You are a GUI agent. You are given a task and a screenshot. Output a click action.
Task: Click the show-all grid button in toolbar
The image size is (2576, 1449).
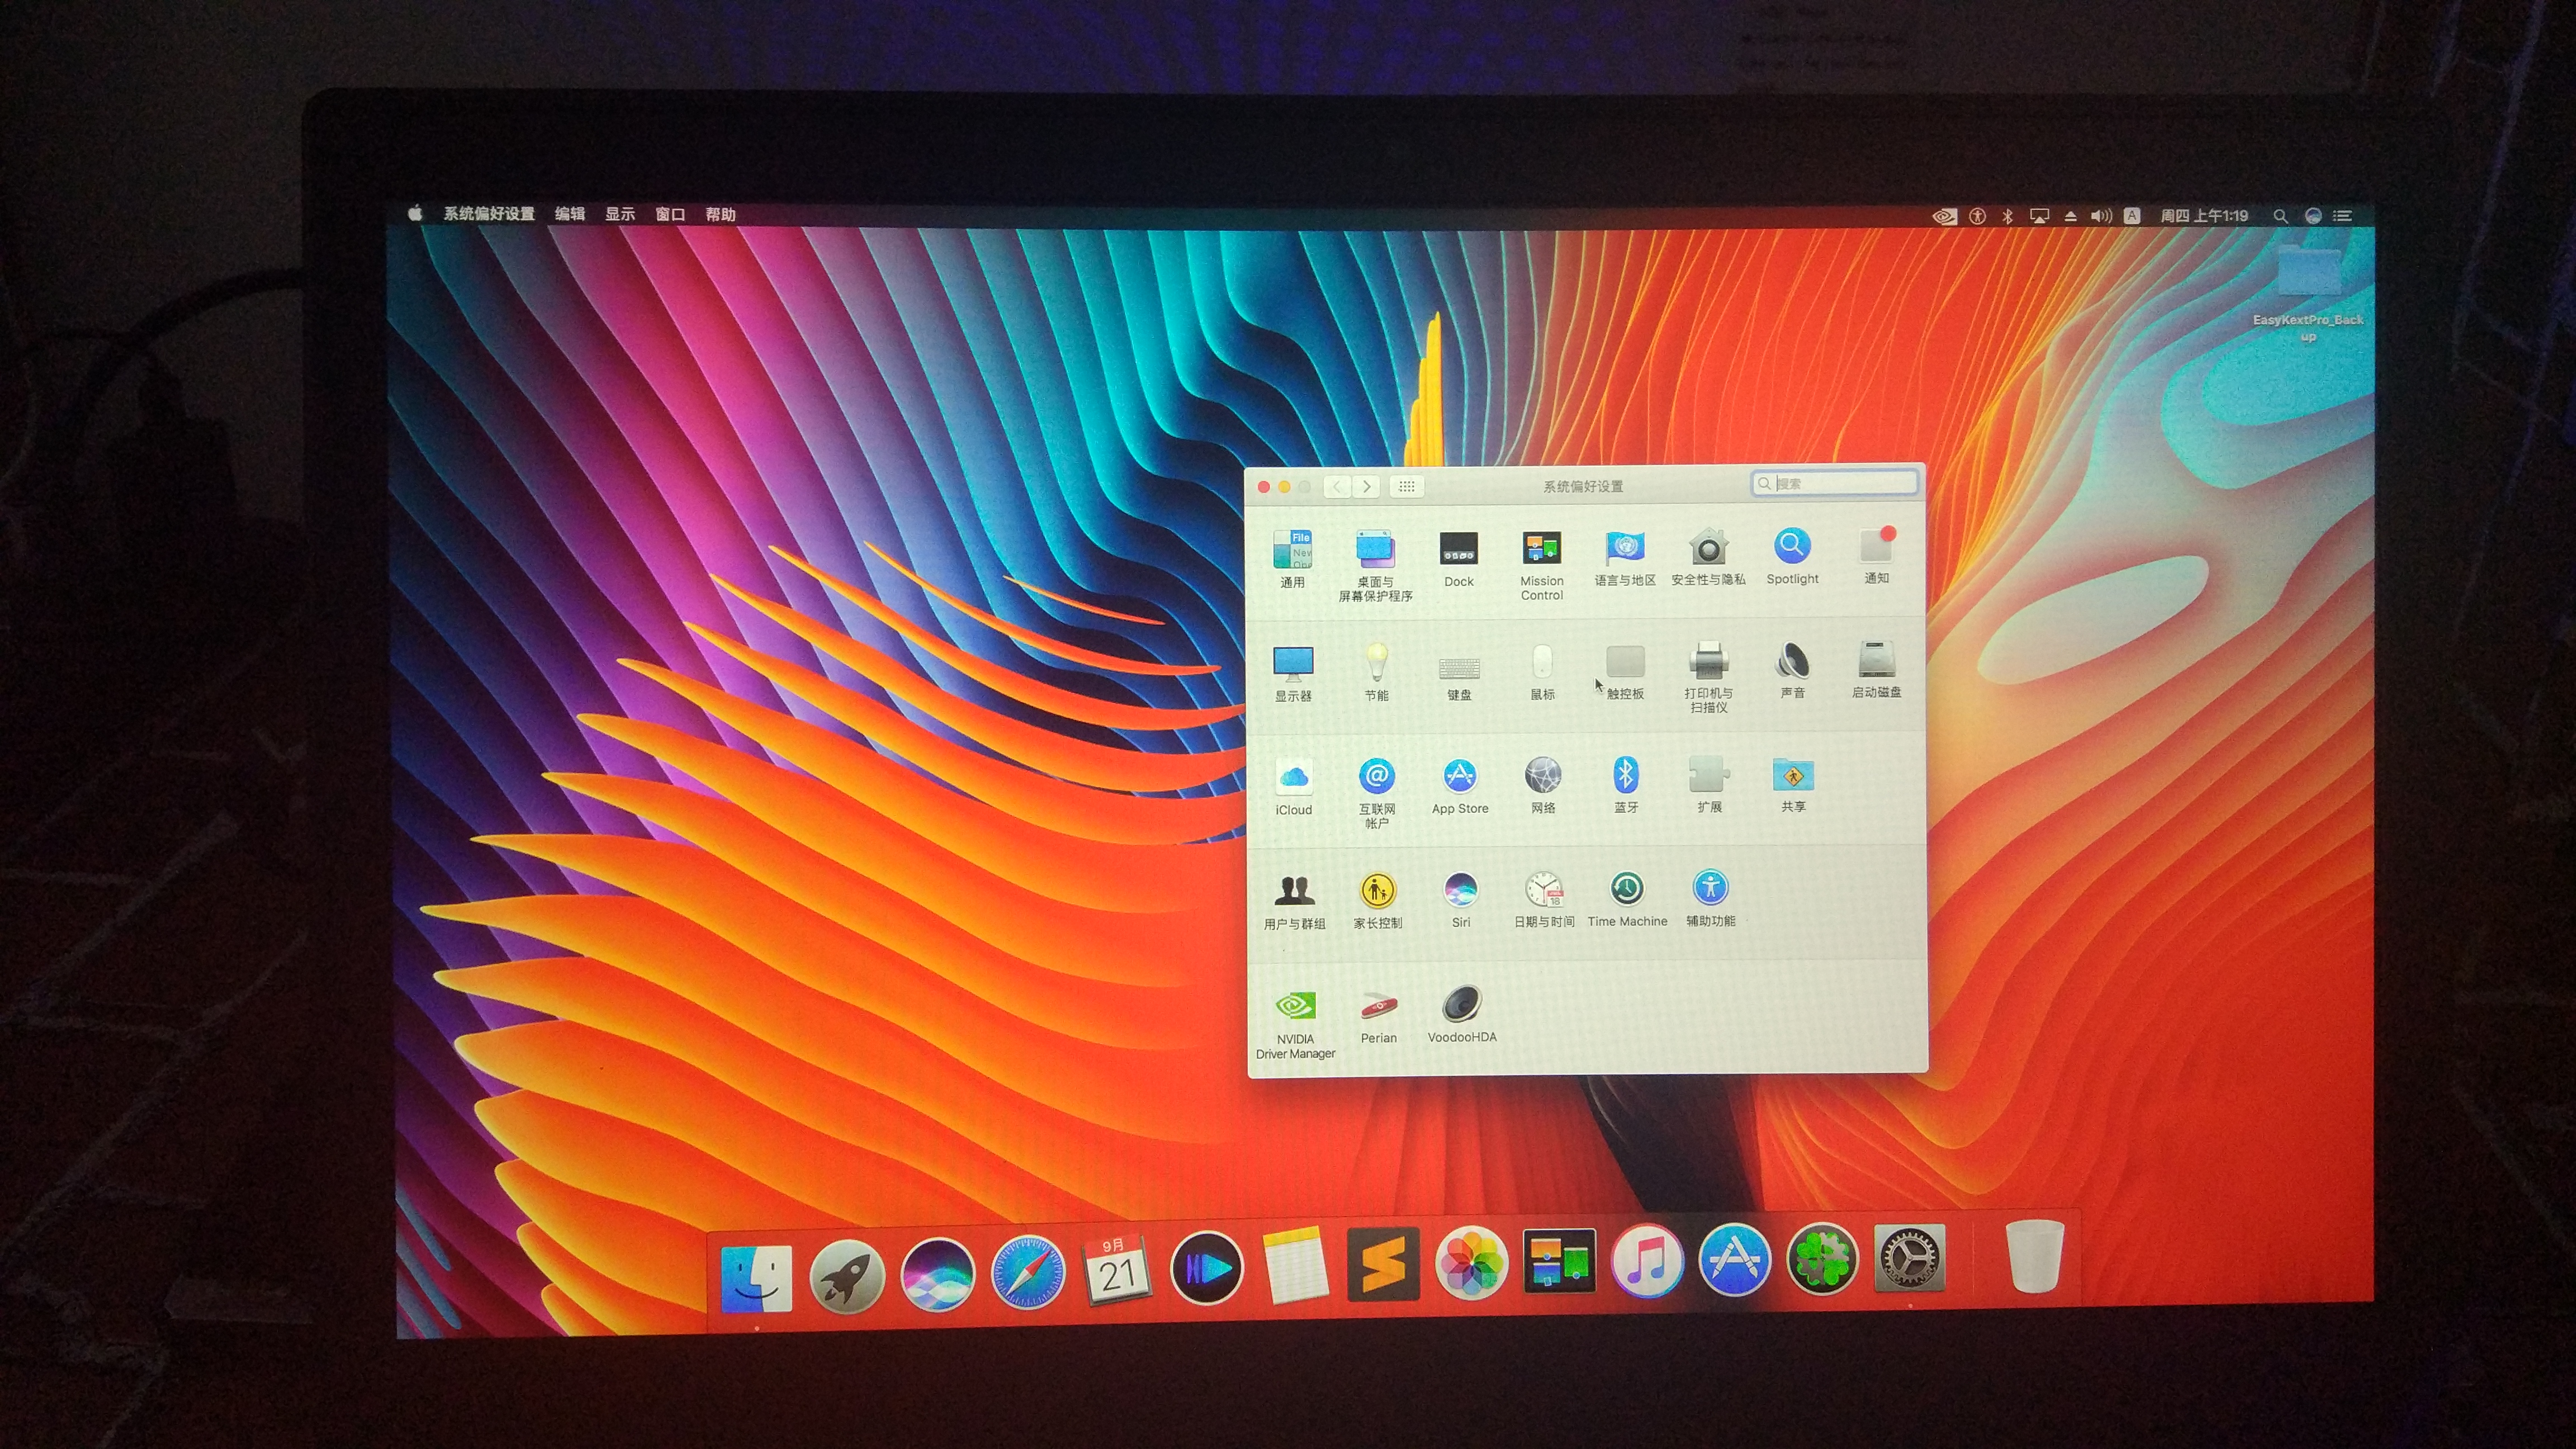click(1406, 487)
